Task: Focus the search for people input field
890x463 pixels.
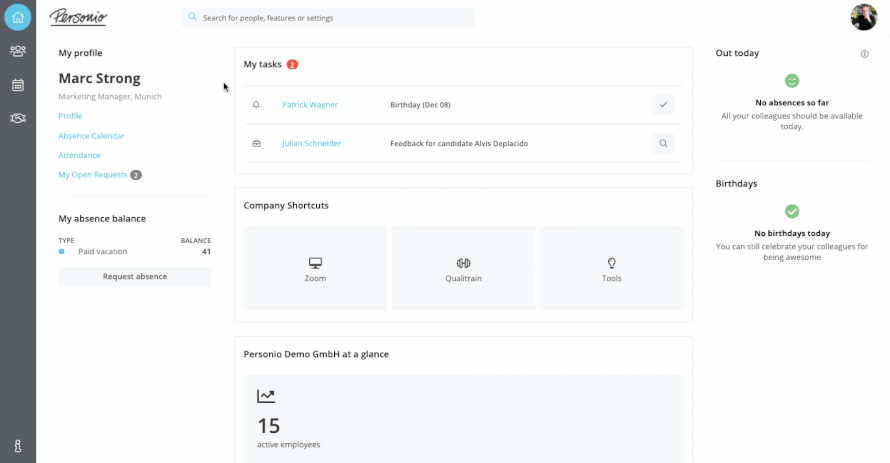Action: [x=328, y=18]
